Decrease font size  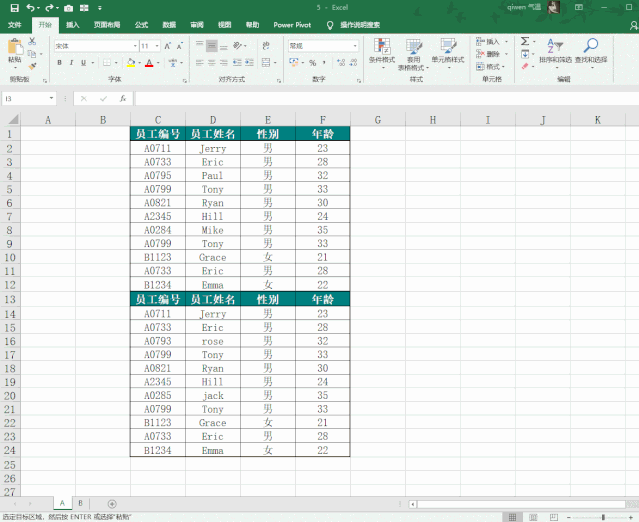pyautogui.click(x=180, y=46)
